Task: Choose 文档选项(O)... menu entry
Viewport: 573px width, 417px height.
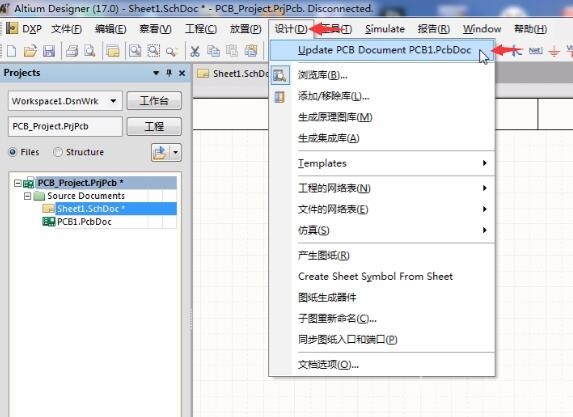Action: tap(382, 365)
